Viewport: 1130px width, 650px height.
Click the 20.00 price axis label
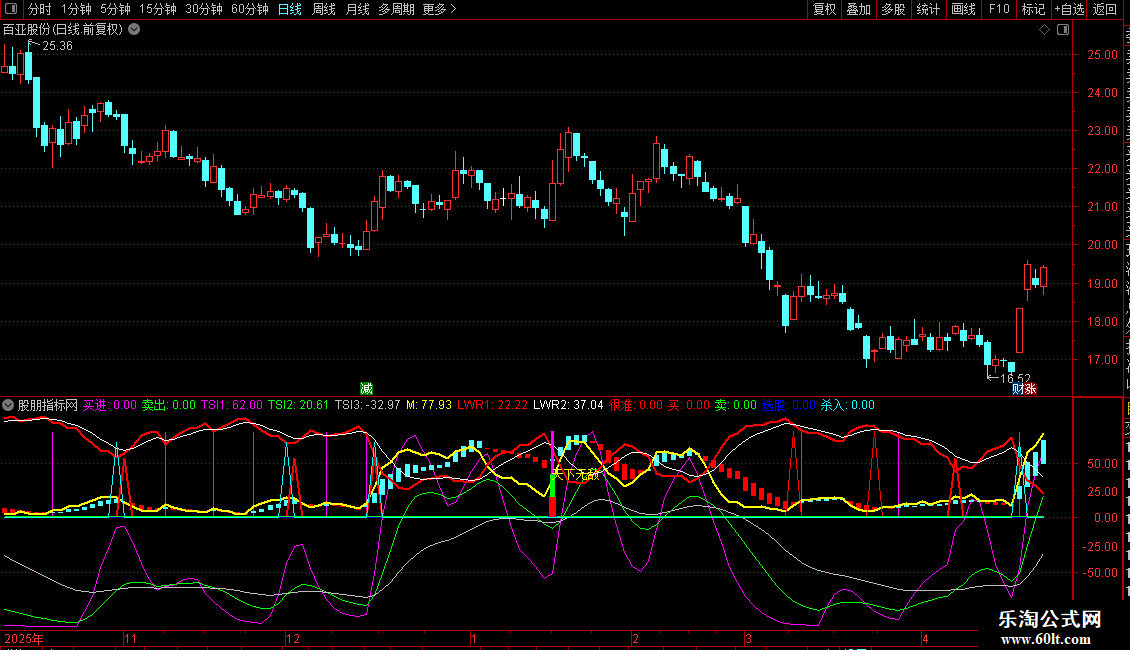point(1103,245)
